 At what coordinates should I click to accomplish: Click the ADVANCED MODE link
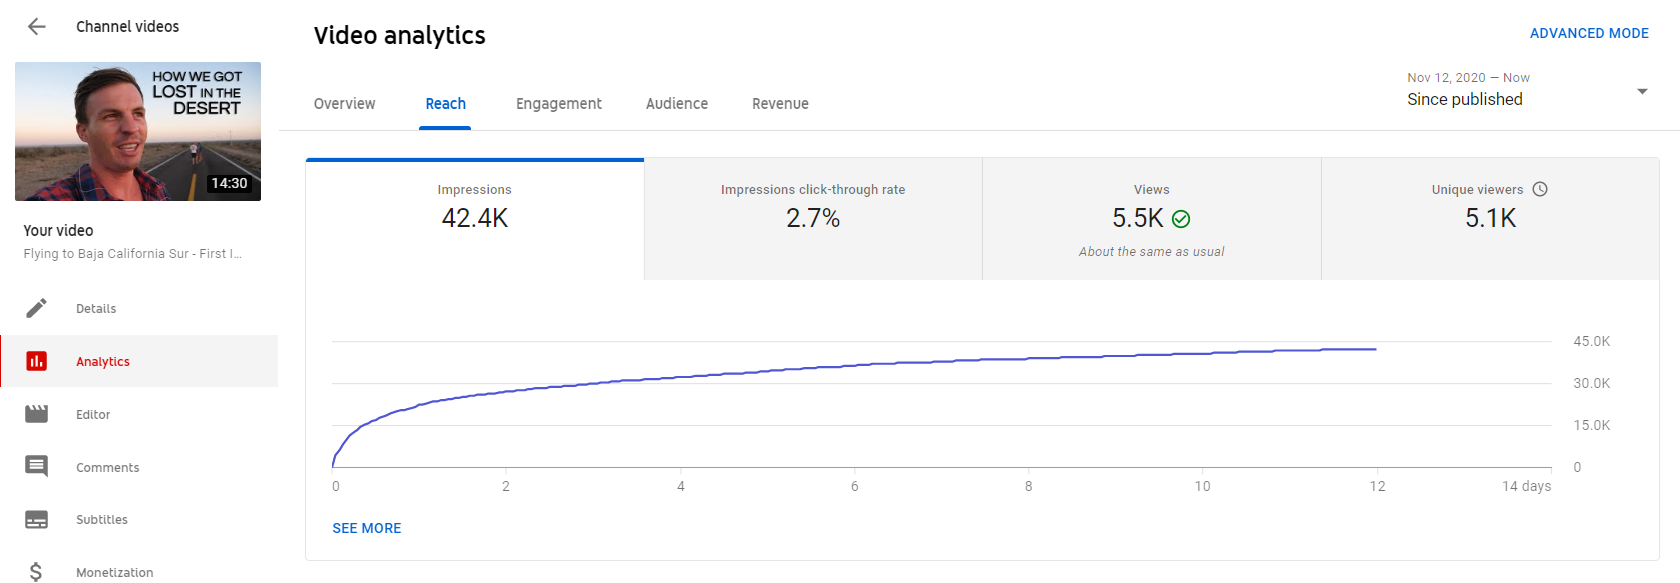(1588, 33)
